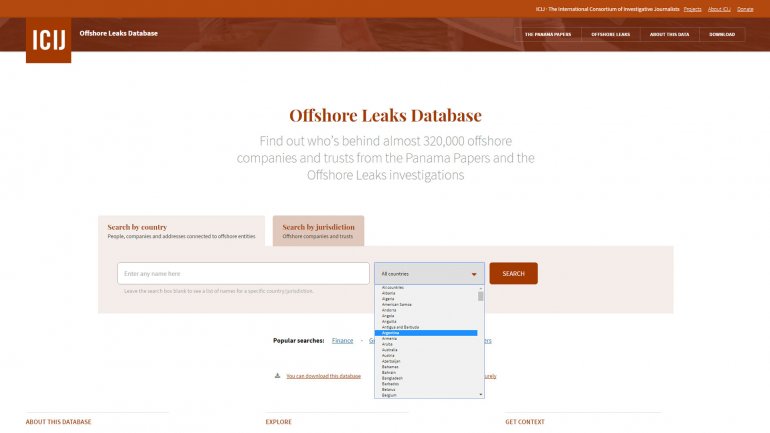The image size is (770, 433).
Task: Select Bahrain in the country list
Action: click(x=426, y=373)
